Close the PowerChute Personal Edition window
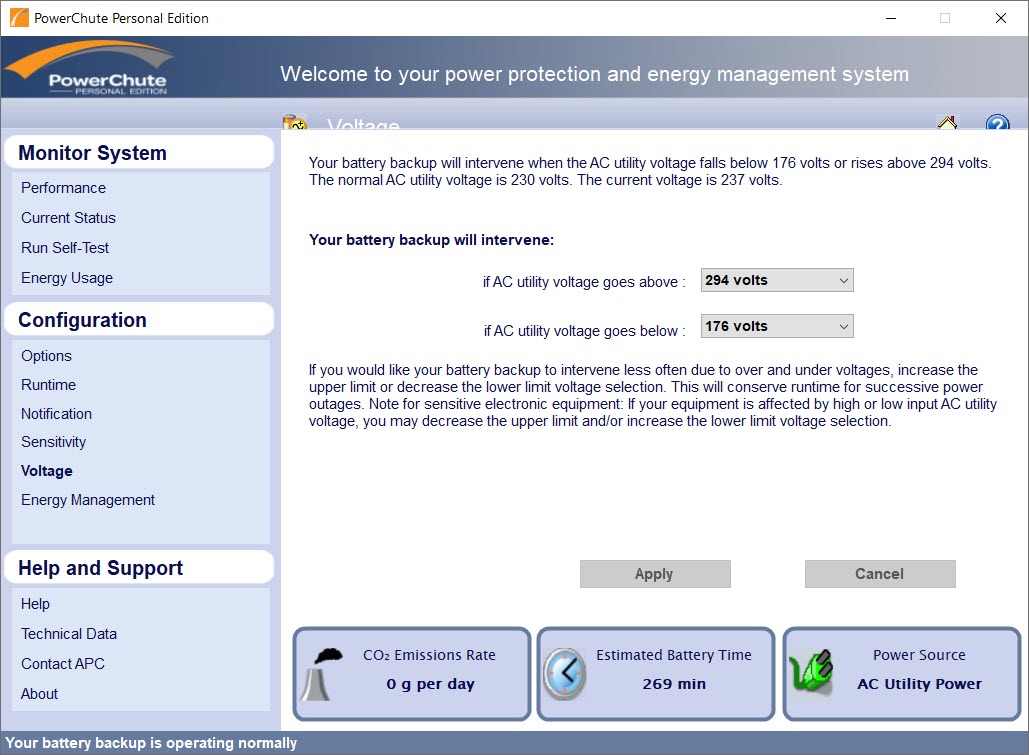This screenshot has height=755, width=1029. [1001, 18]
